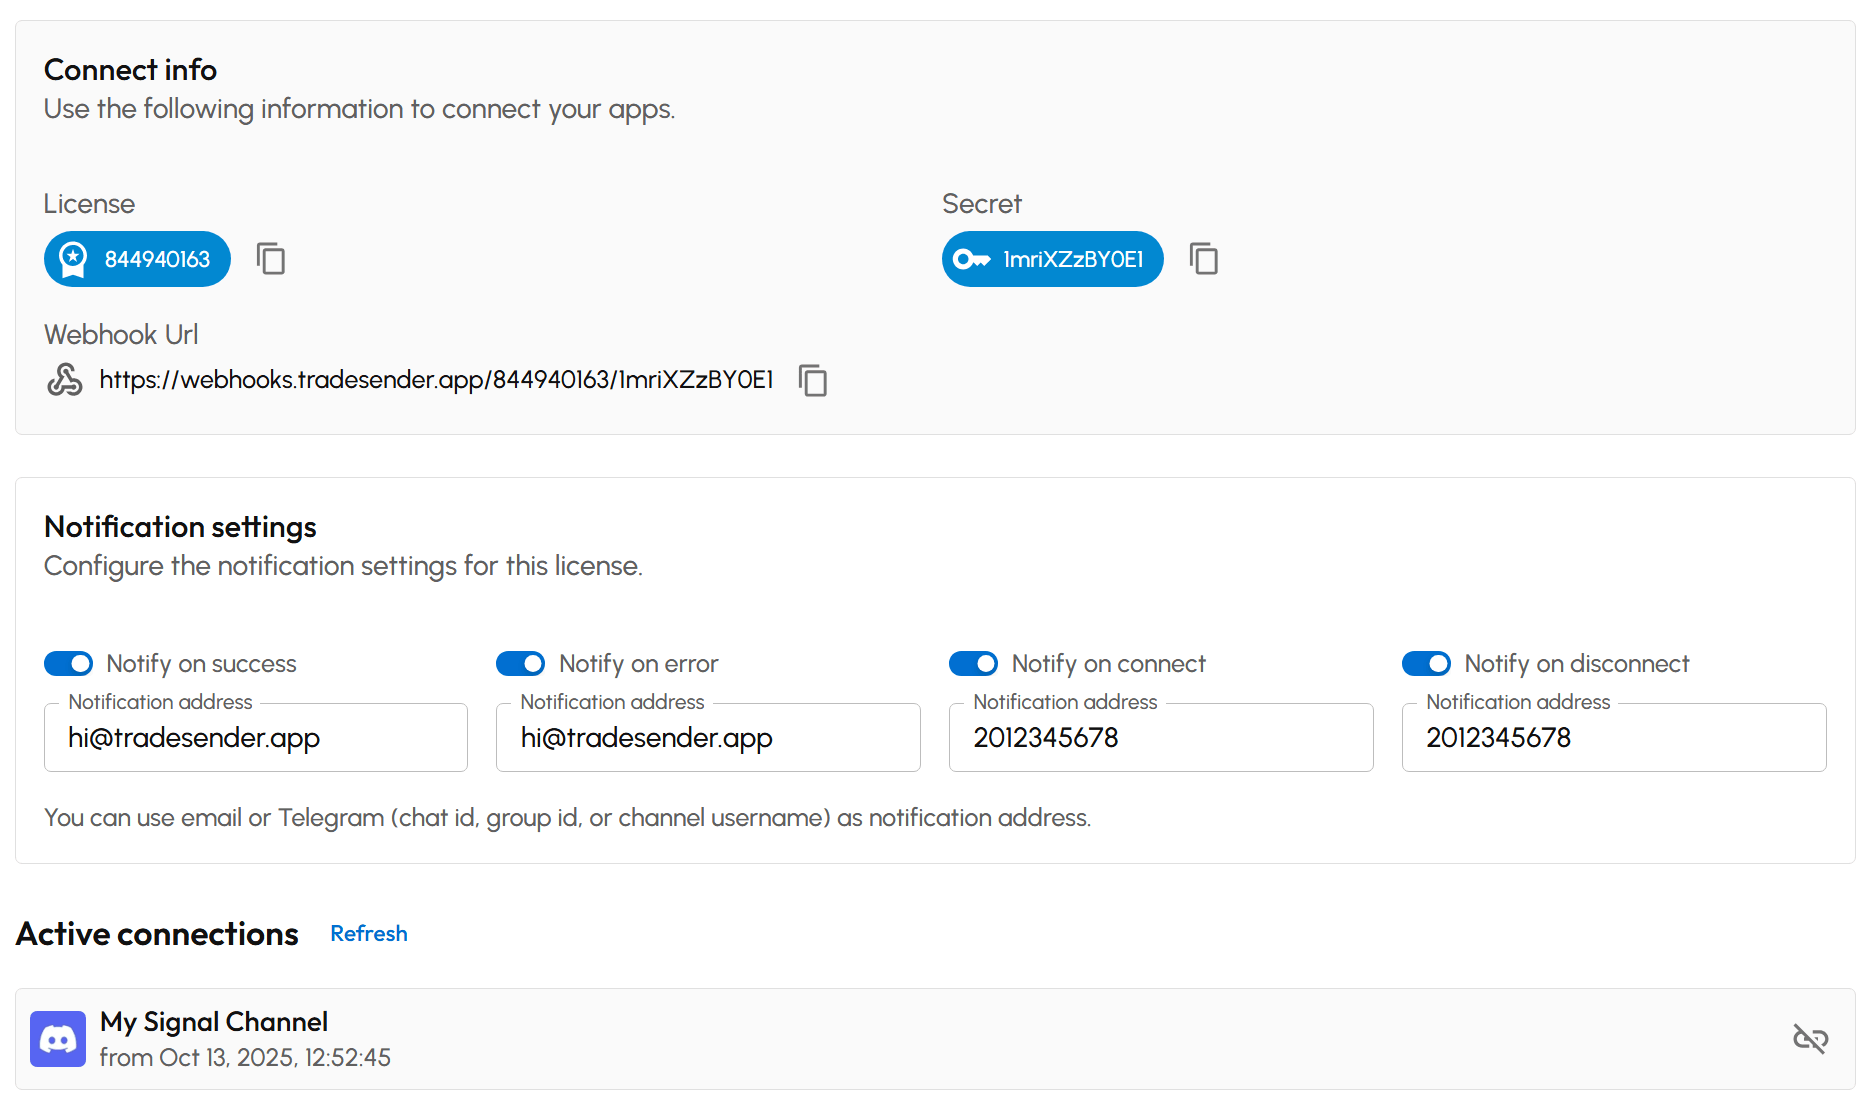This screenshot has height=1108, width=1874.
Task: Click the Notify on error address field
Action: 707,738
